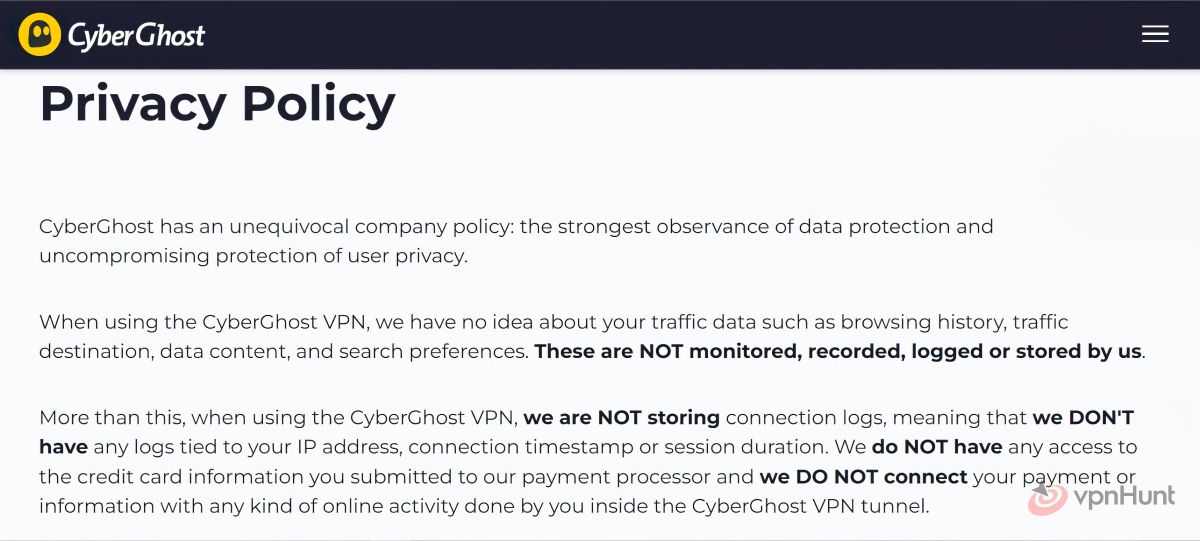Click the phrase "uncompromising protection of user privacy"
Screen dimensions: 1200x541
pyautogui.click(x=252, y=256)
